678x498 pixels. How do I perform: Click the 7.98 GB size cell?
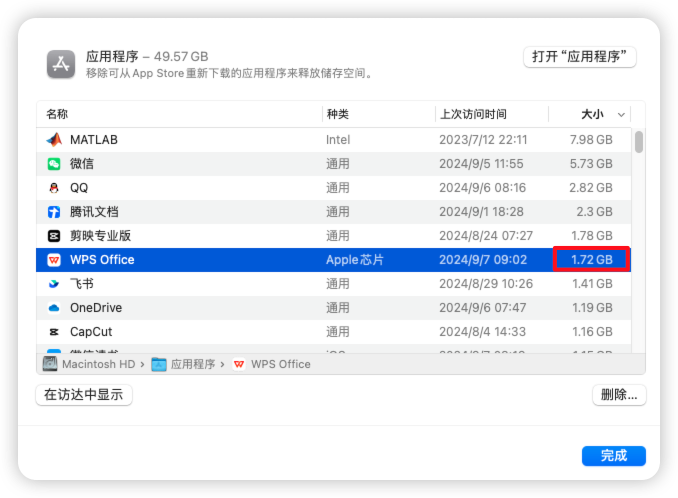click(591, 140)
